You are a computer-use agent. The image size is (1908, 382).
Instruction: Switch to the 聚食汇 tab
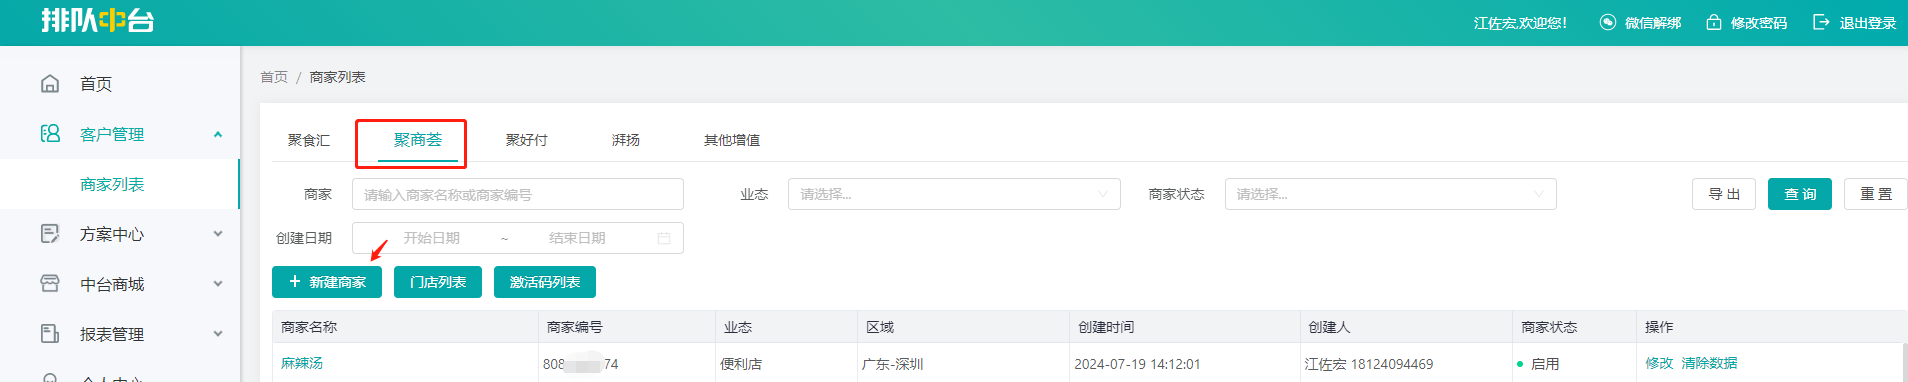309,140
